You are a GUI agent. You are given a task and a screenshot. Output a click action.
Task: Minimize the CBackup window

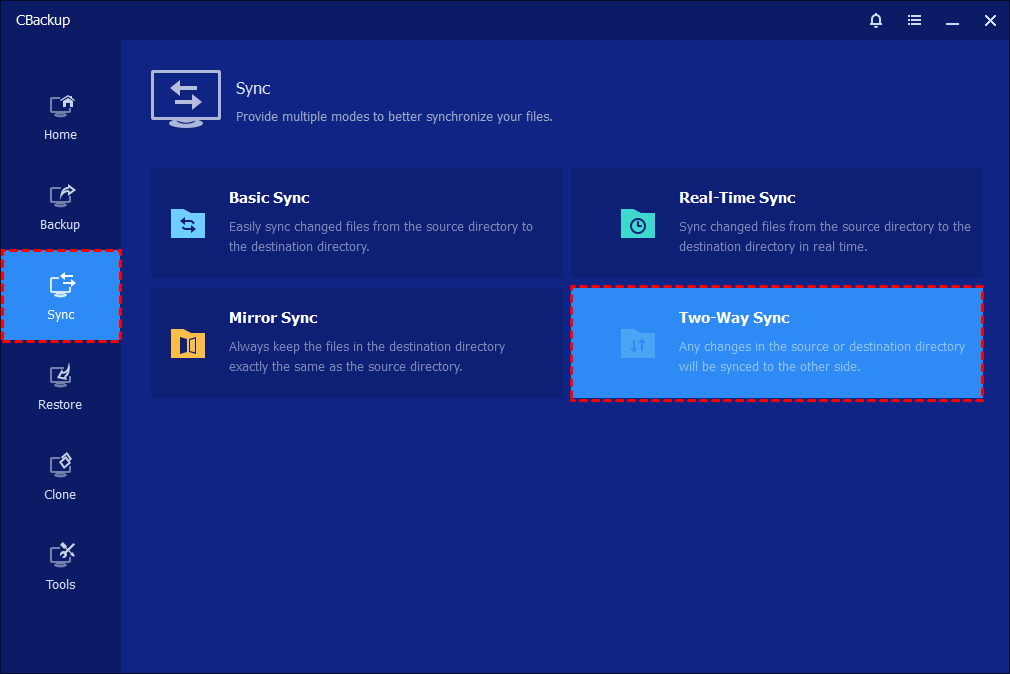coord(952,20)
